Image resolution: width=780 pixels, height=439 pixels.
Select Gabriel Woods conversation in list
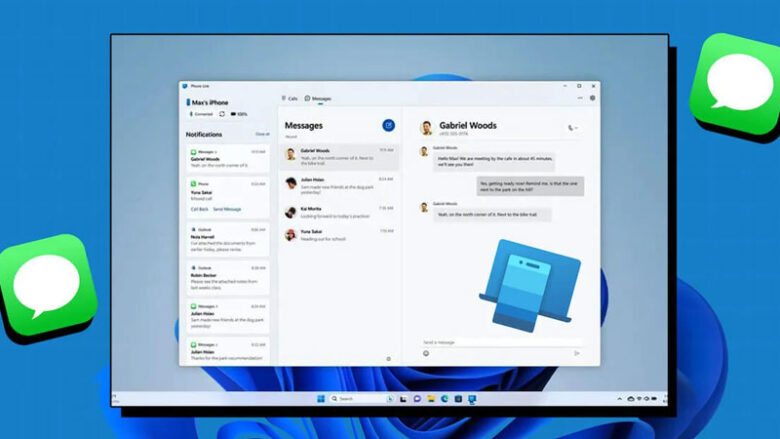pos(339,157)
